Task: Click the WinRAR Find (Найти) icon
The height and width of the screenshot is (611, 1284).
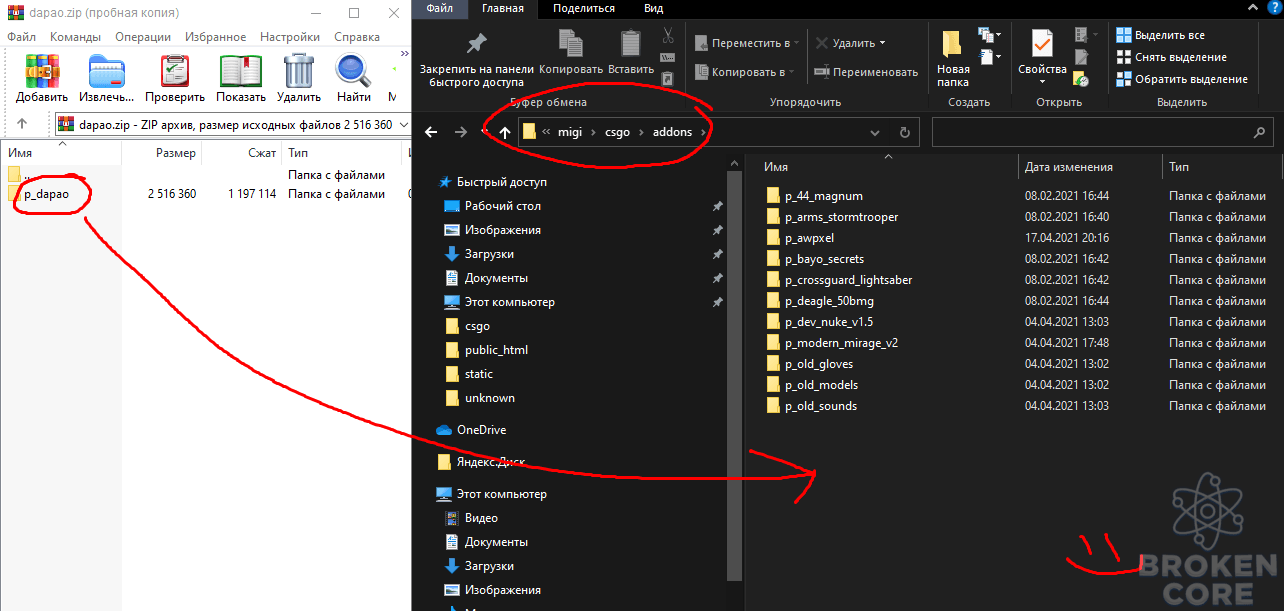Action: (x=353, y=71)
